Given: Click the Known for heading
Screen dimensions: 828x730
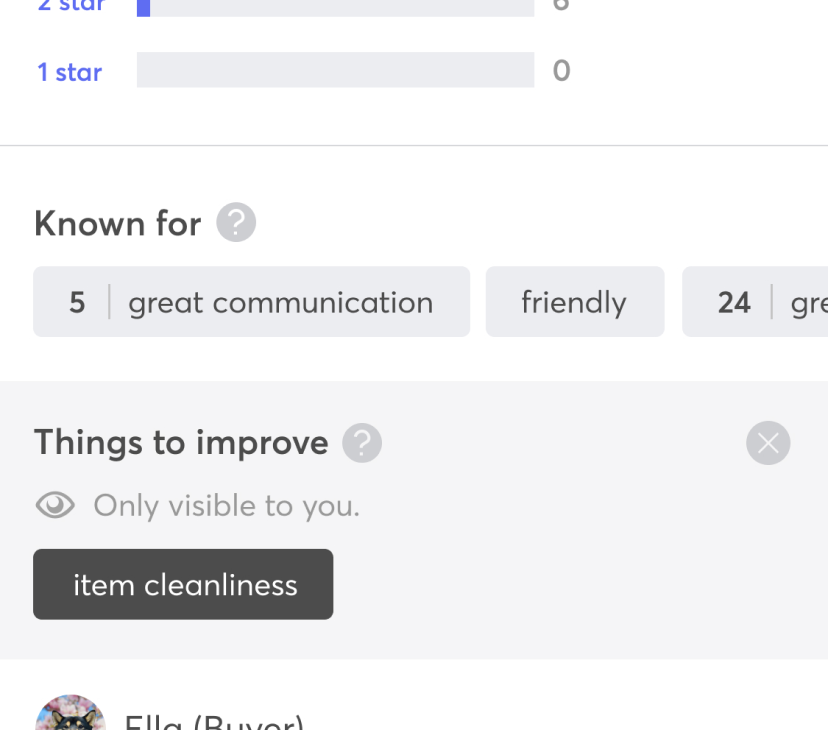Looking at the screenshot, I should click(x=117, y=223).
